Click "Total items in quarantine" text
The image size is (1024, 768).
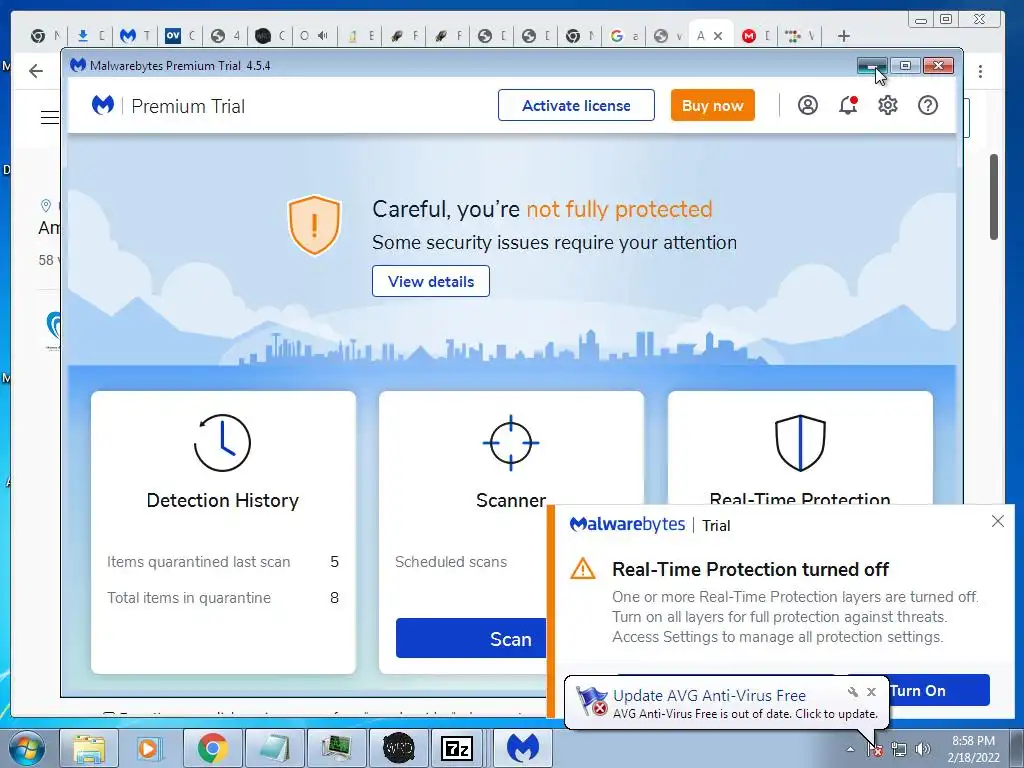coord(189,598)
